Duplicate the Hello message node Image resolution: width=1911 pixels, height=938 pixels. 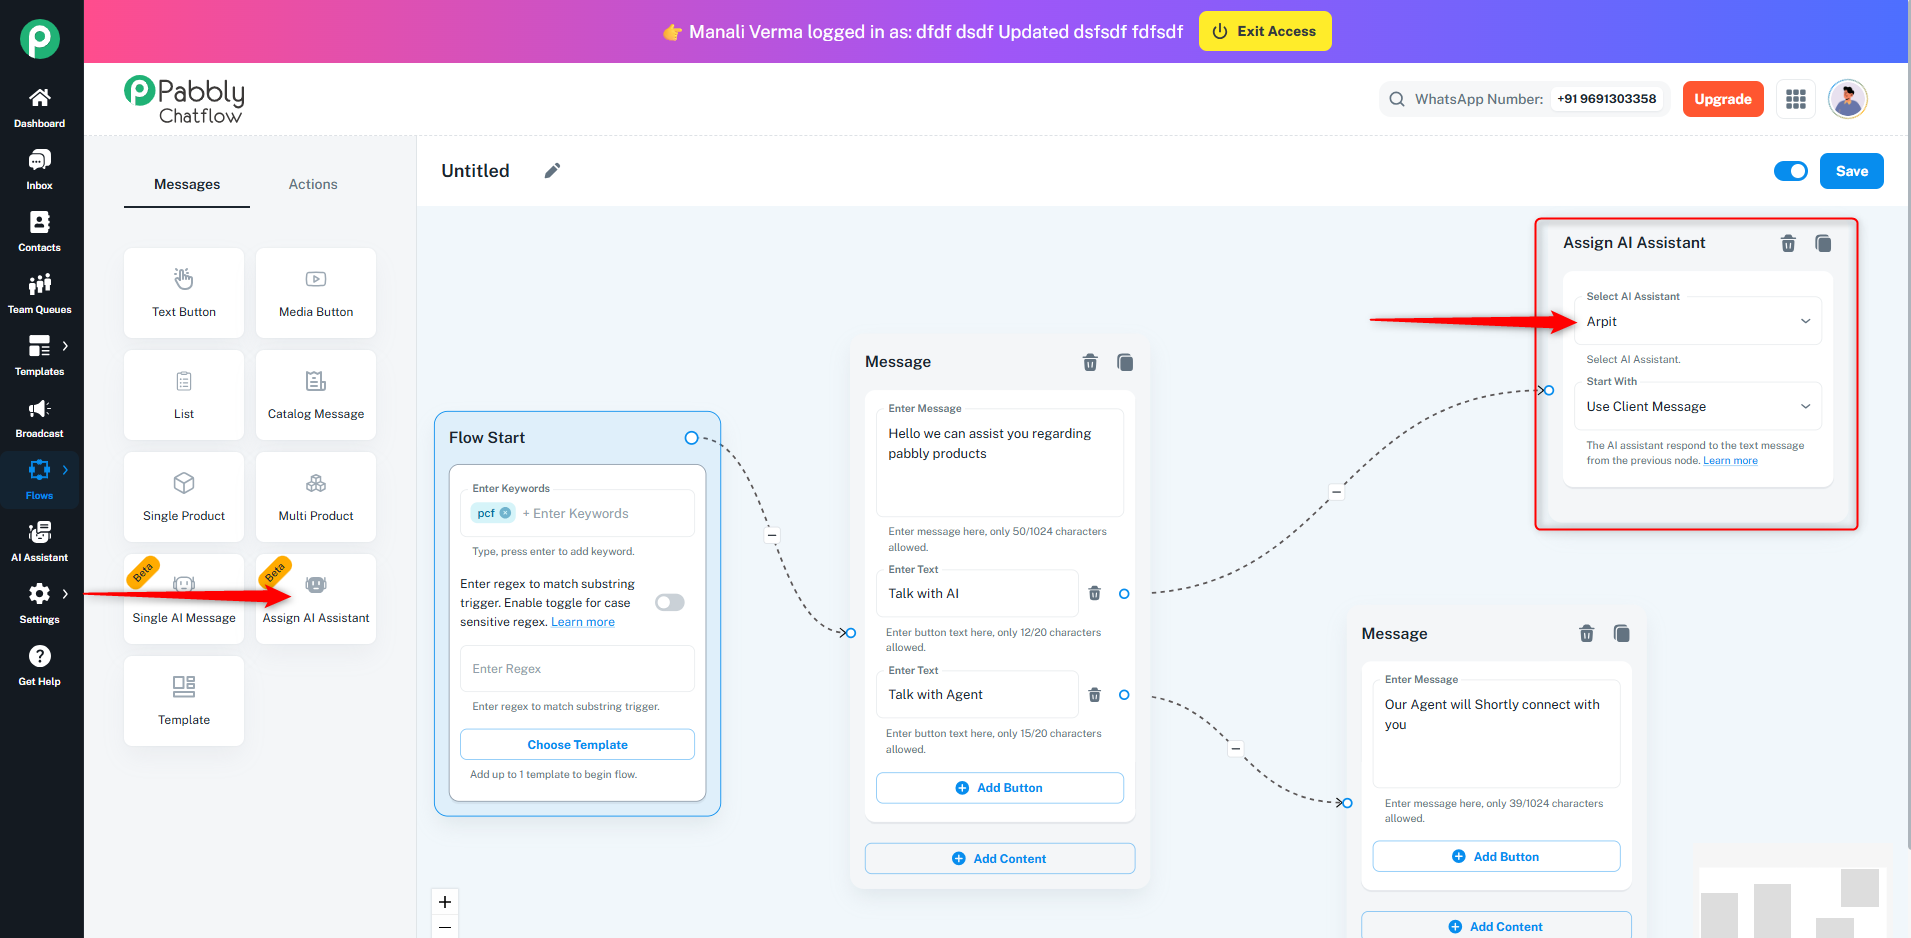pos(1125,362)
